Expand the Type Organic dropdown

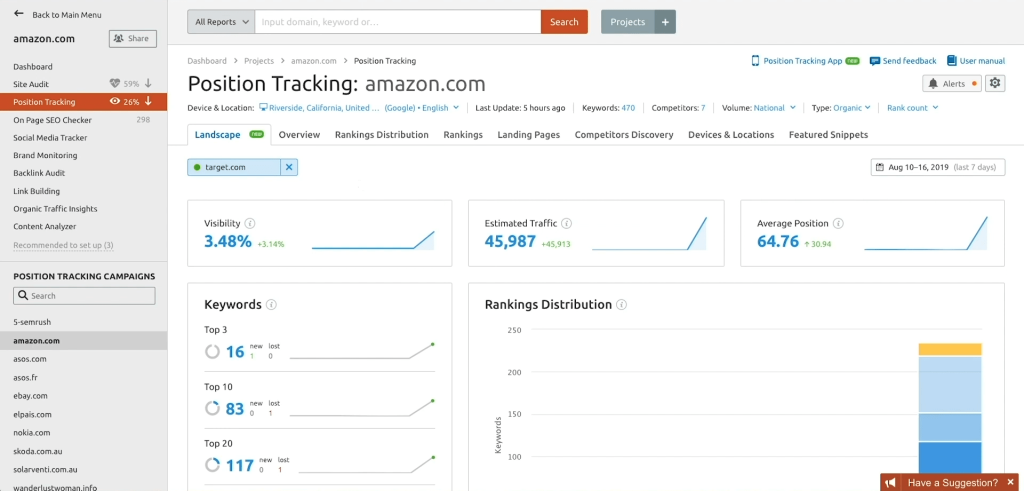[x=841, y=108]
